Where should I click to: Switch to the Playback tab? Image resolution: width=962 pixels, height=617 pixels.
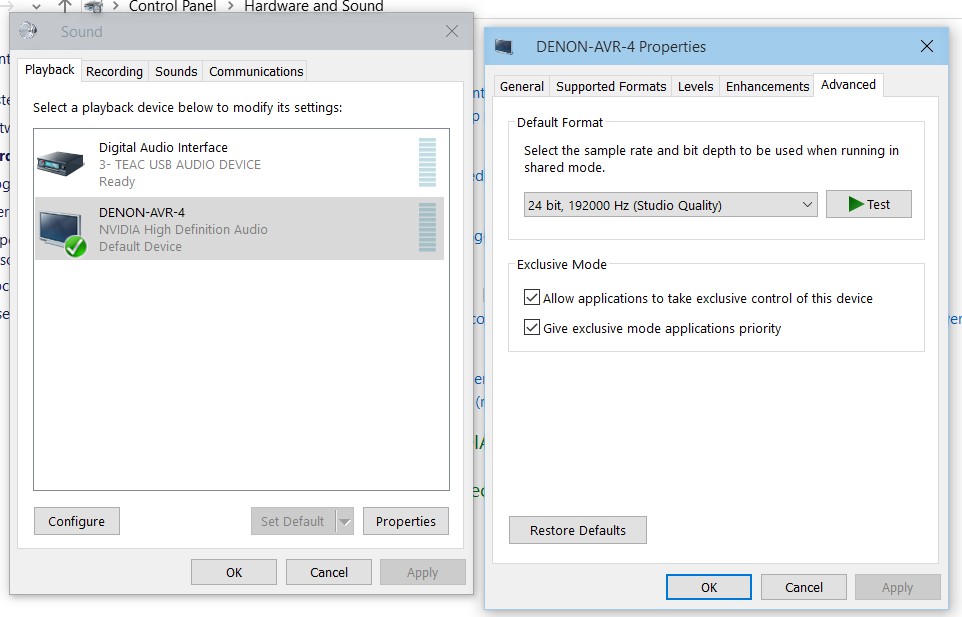click(50, 70)
